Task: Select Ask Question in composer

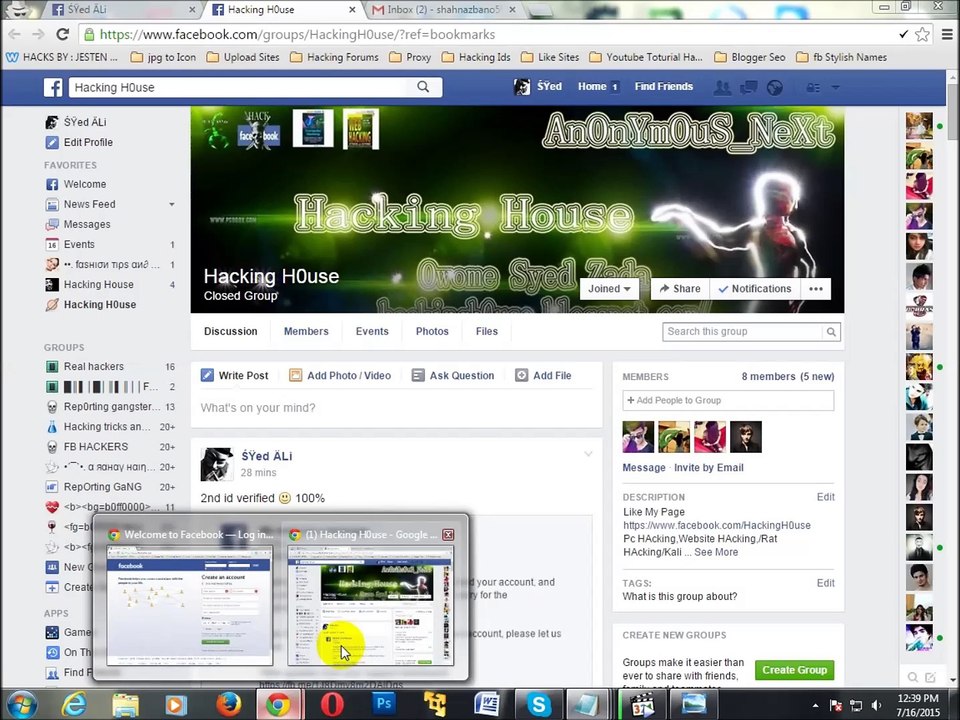Action: coord(452,375)
